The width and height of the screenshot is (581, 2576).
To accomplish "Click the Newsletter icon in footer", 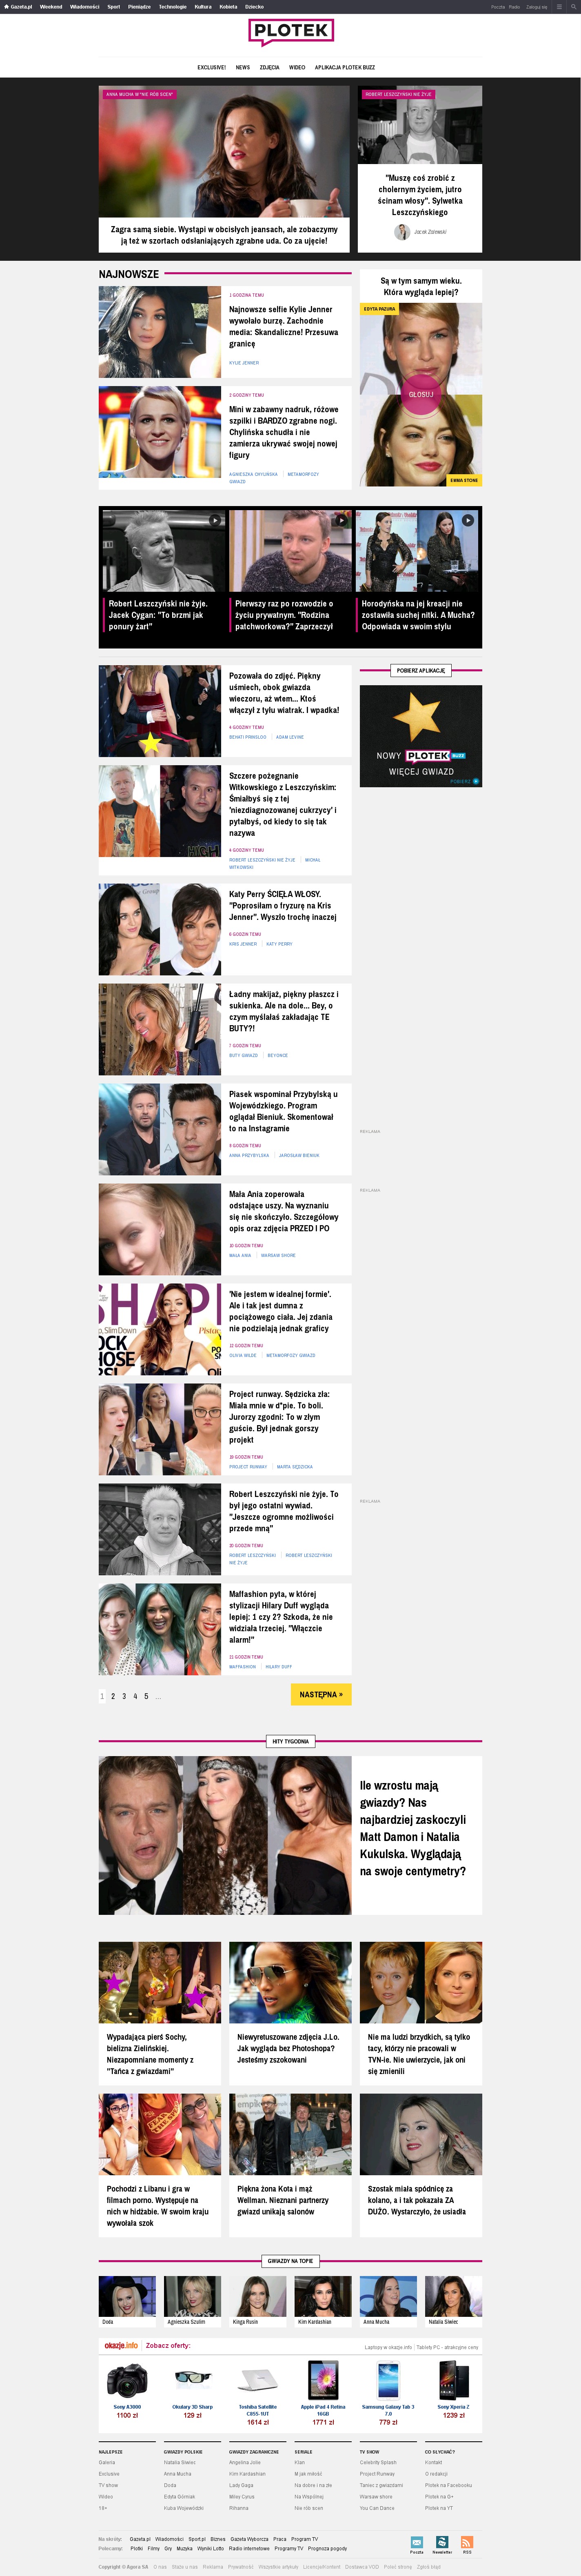I will [442, 2542].
